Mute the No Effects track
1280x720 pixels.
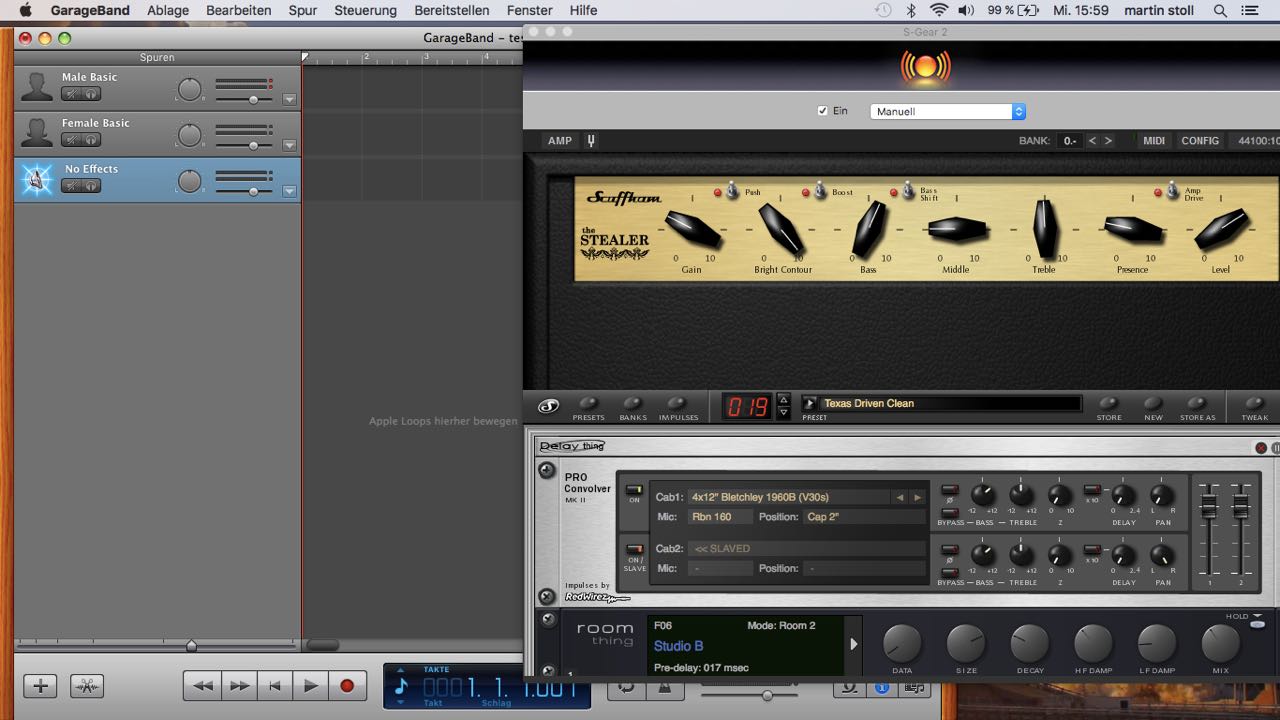tap(71, 186)
